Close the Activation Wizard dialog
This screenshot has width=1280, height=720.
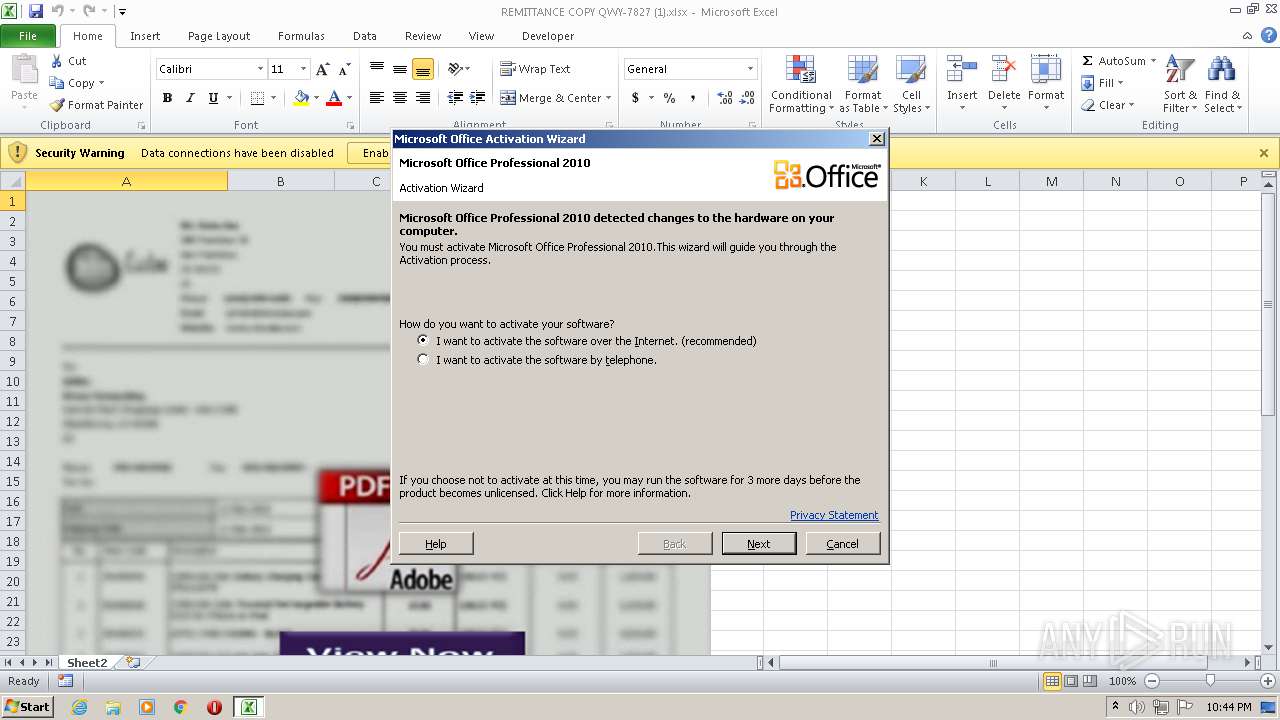[877, 139]
